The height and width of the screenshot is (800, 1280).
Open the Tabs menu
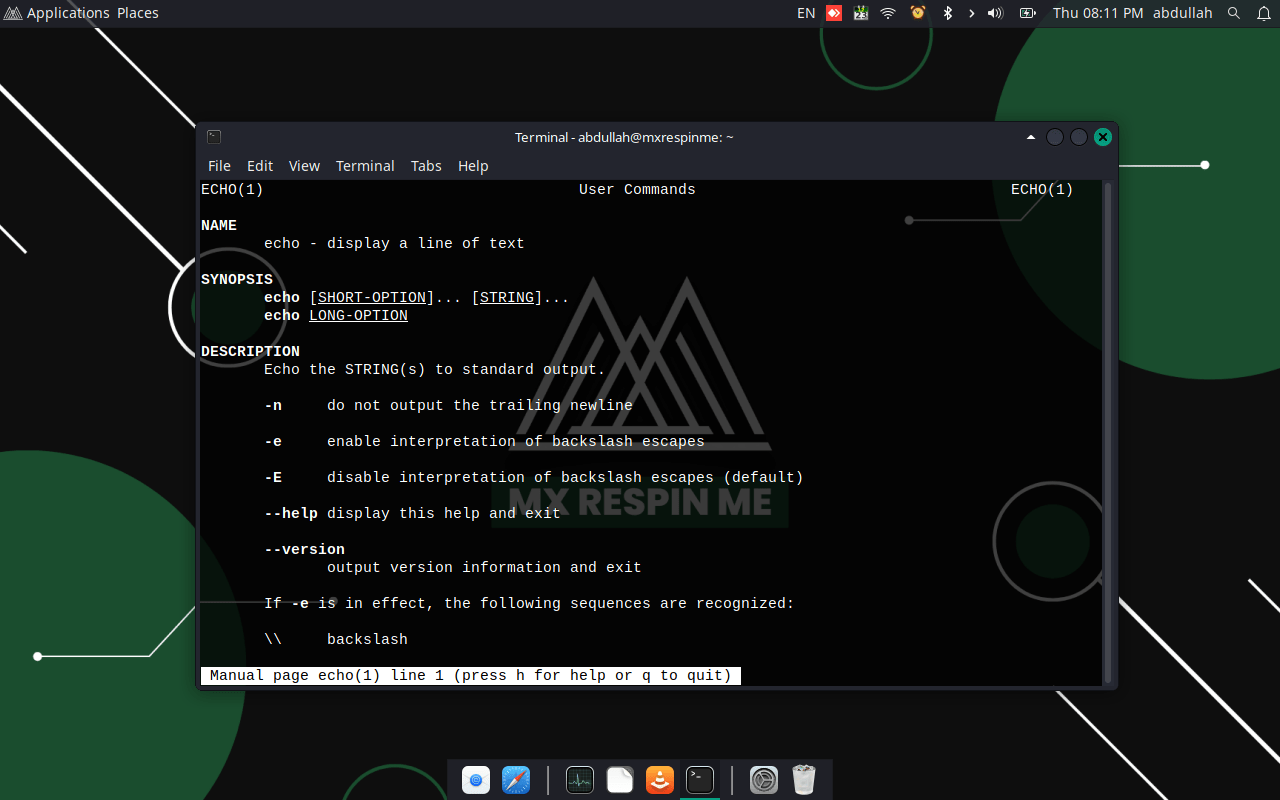(426, 166)
